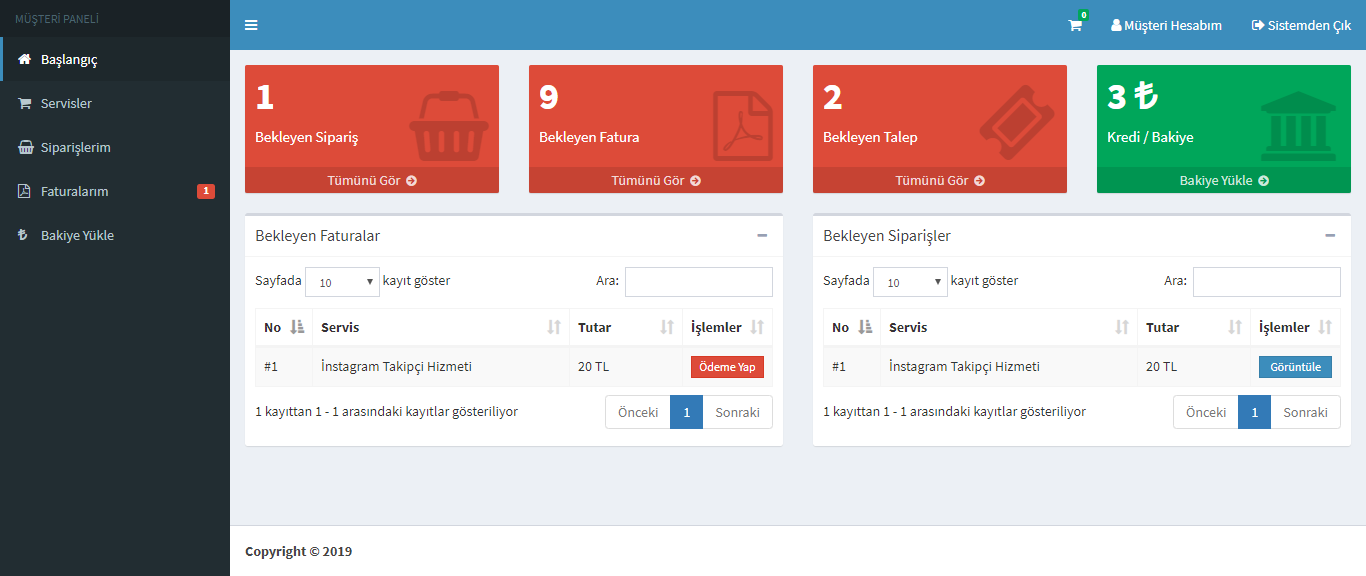Click the red badge next to Faturalarım
Viewport: 1366px width, 576px height.
[x=206, y=191]
